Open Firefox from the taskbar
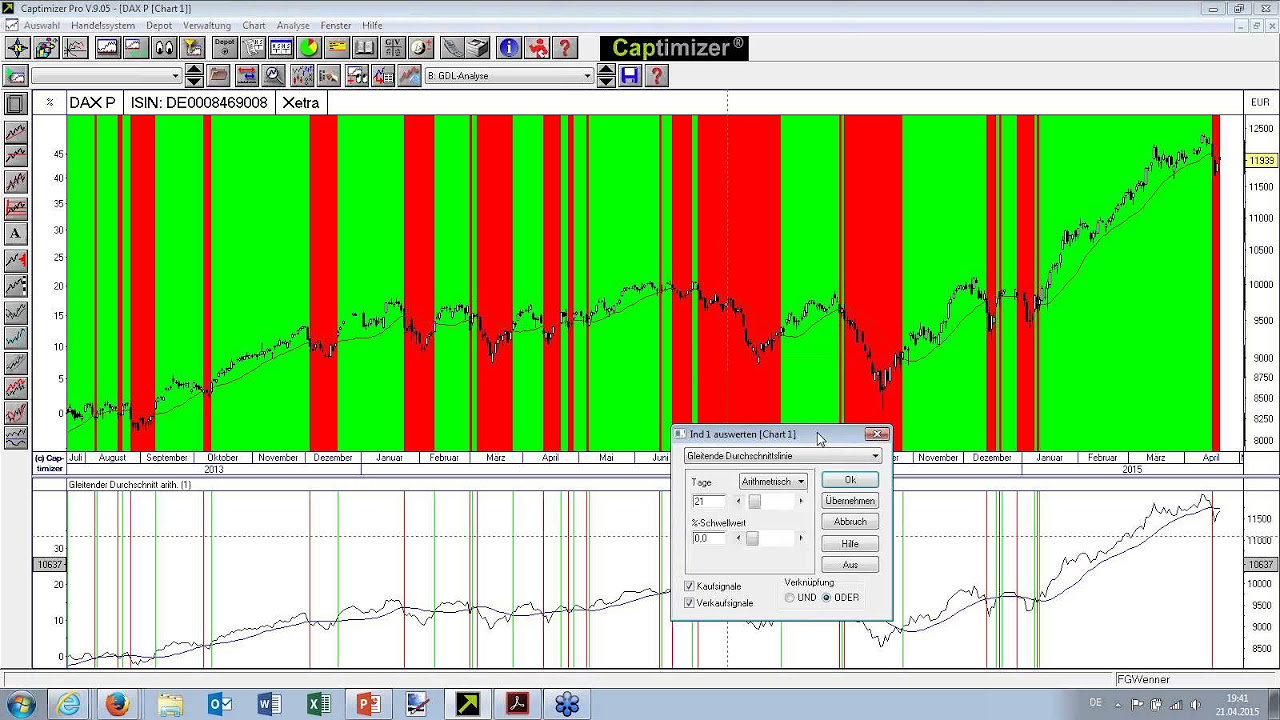The image size is (1280, 720). tap(117, 704)
